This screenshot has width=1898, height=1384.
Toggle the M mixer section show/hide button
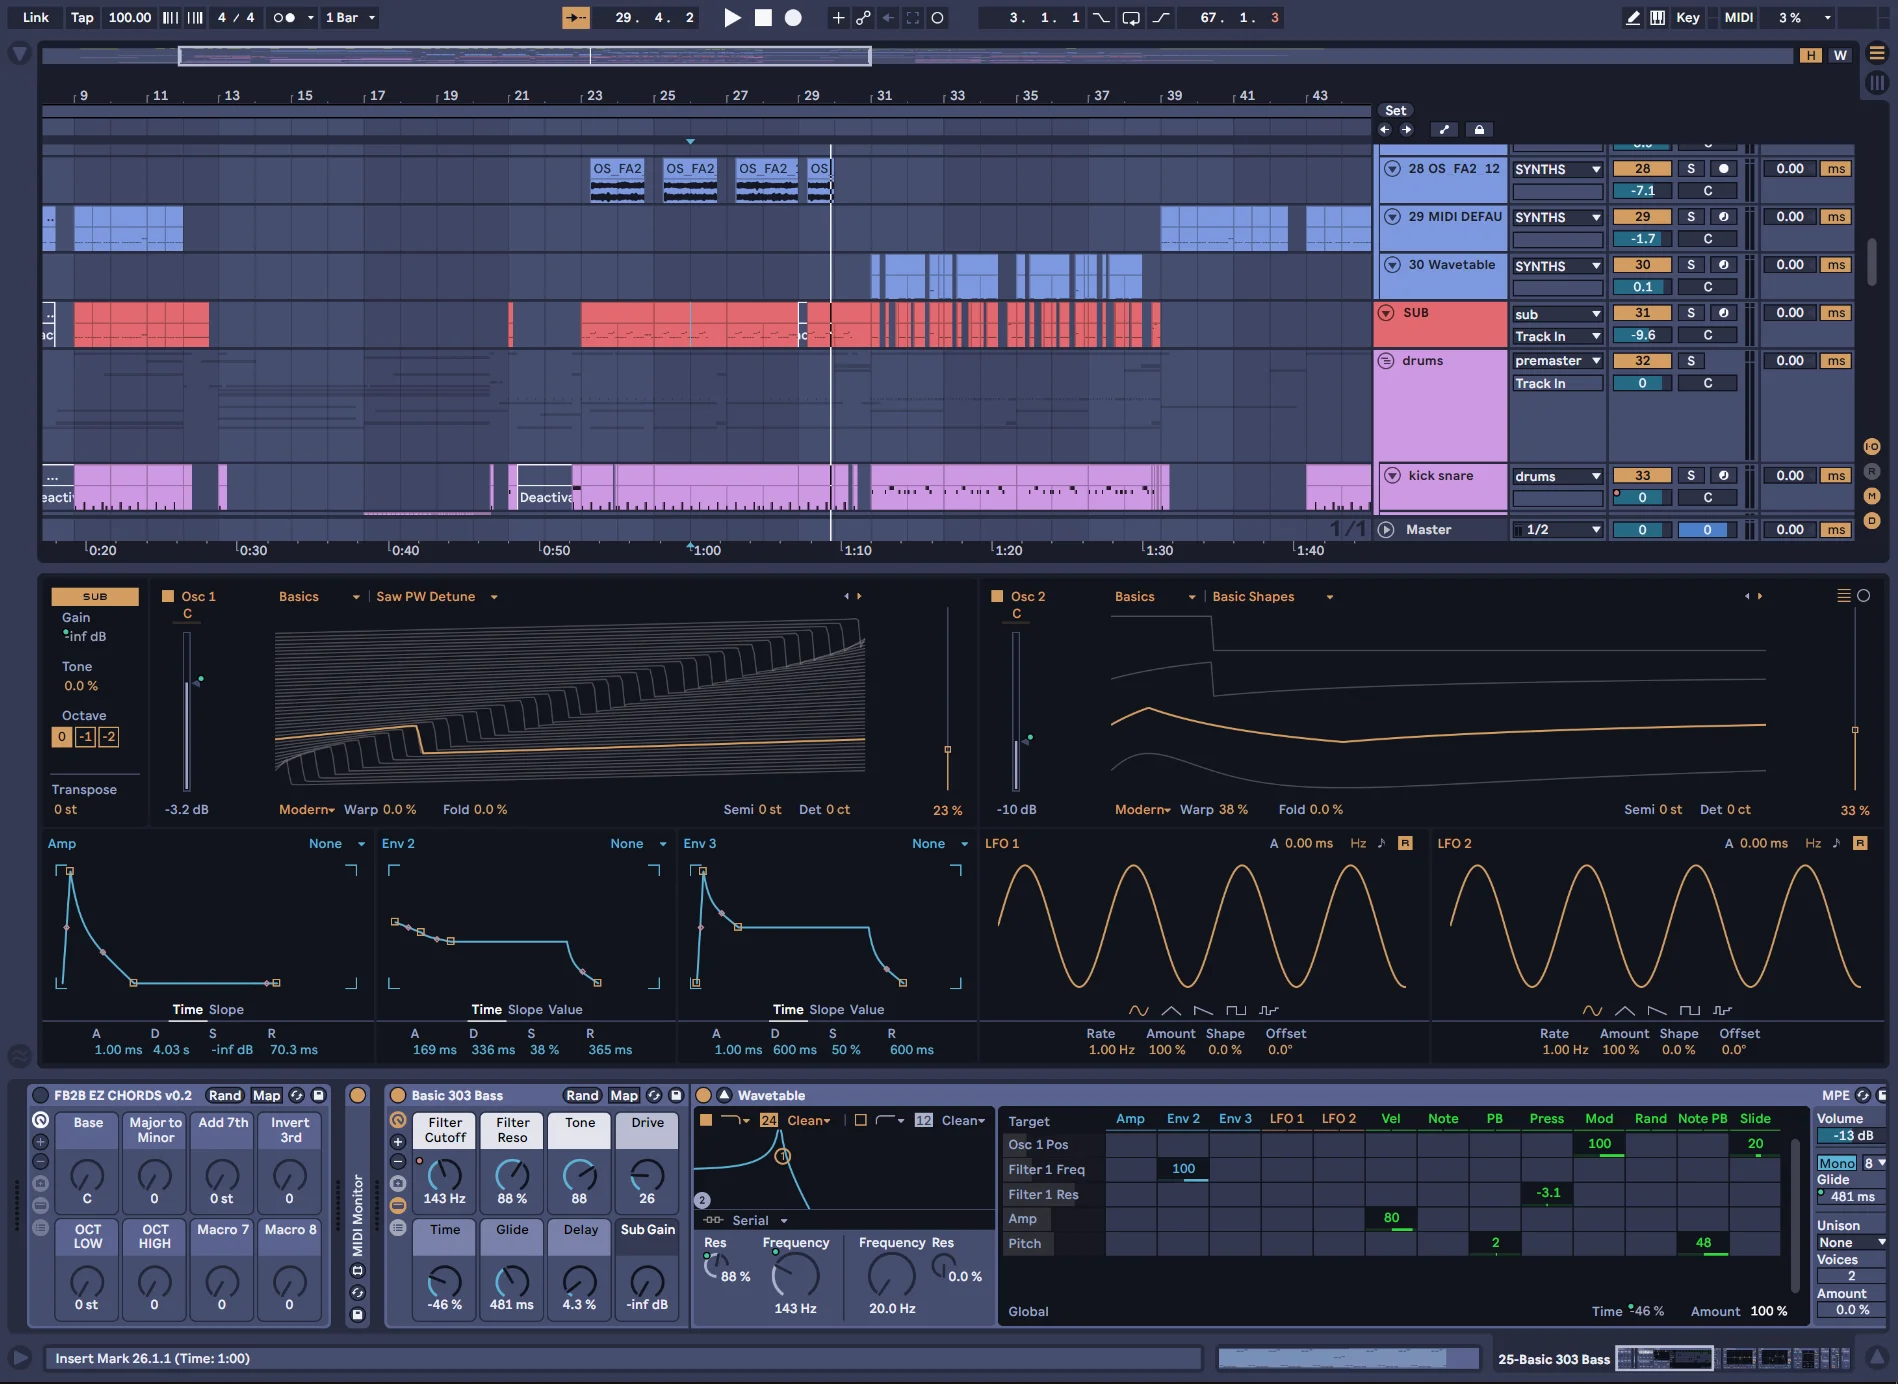(1872, 496)
